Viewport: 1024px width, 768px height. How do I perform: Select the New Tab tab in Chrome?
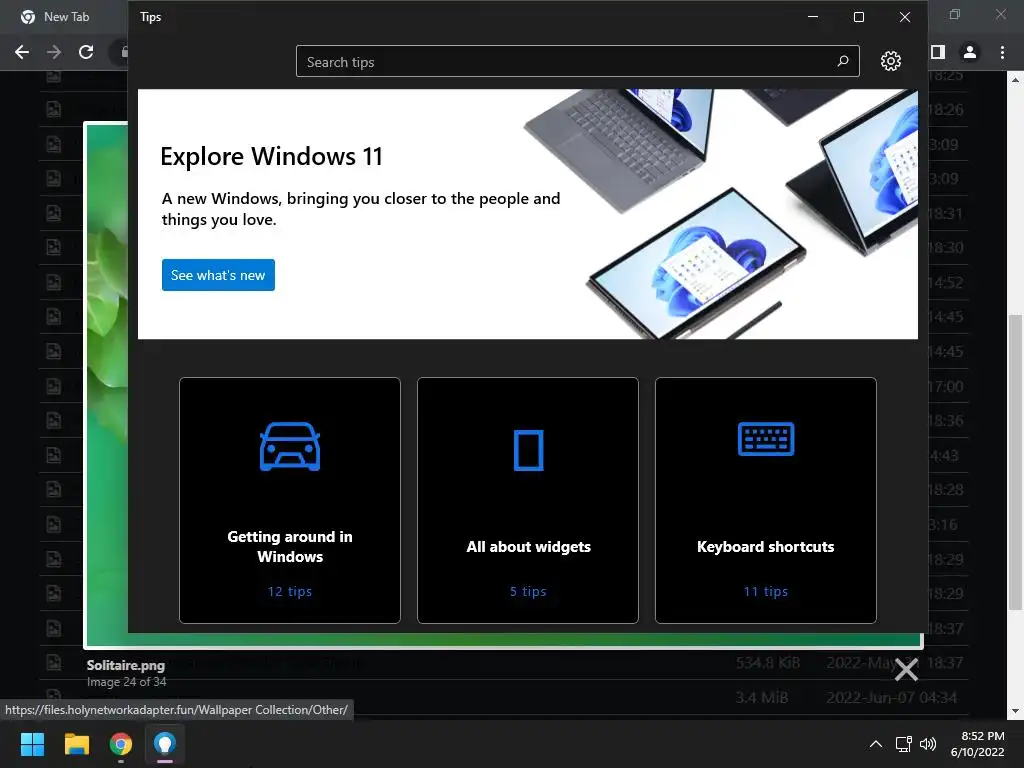[65, 17]
